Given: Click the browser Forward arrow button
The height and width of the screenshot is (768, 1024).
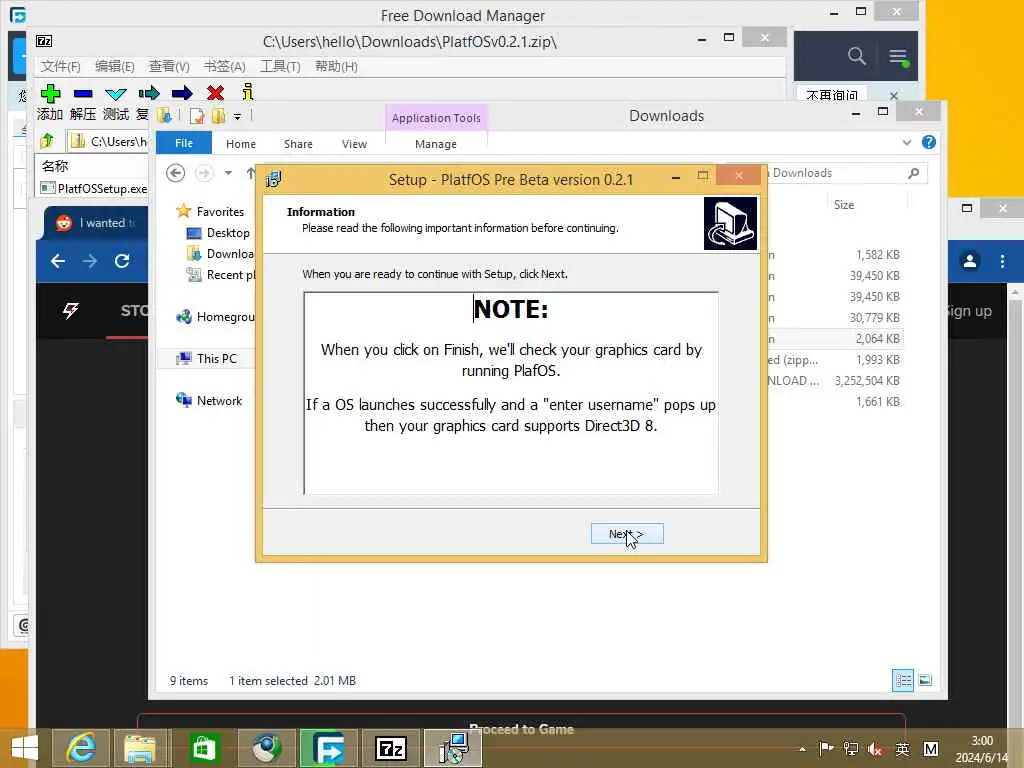Looking at the screenshot, I should [x=90, y=261].
